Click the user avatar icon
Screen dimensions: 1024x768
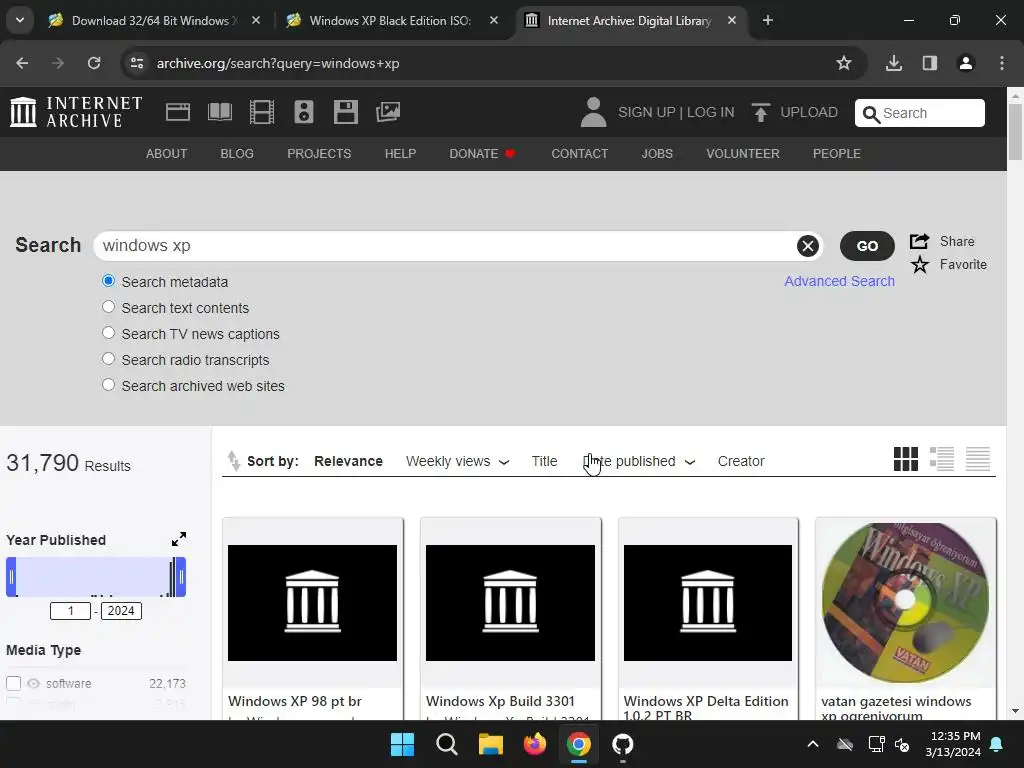593,112
